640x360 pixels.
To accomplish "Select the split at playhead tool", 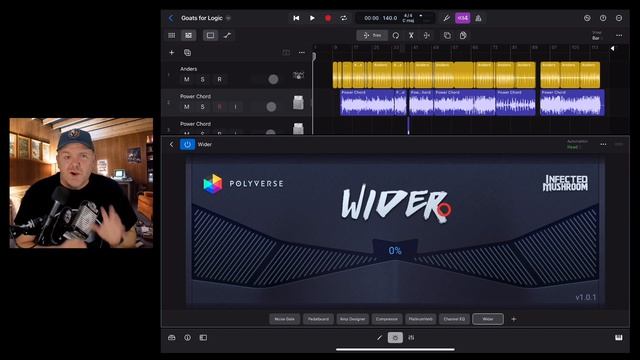I will coord(427,36).
